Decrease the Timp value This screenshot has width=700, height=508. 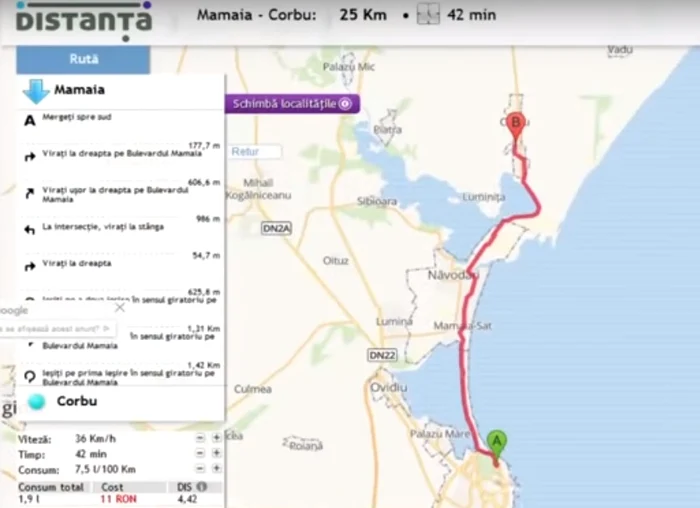(x=201, y=453)
